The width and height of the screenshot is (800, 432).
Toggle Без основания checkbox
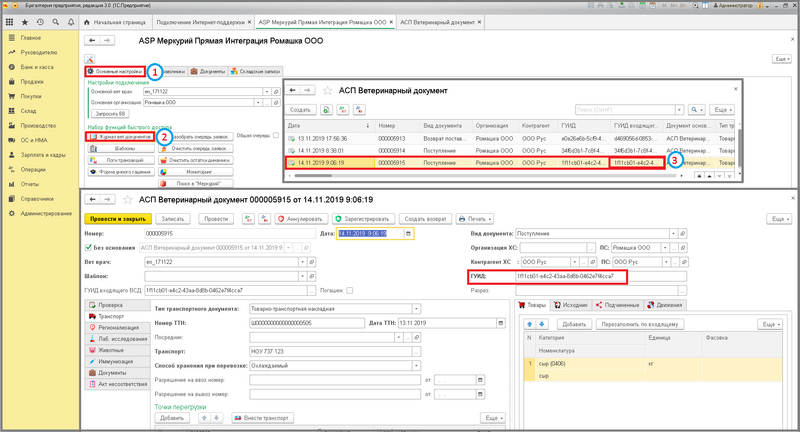coord(88,248)
